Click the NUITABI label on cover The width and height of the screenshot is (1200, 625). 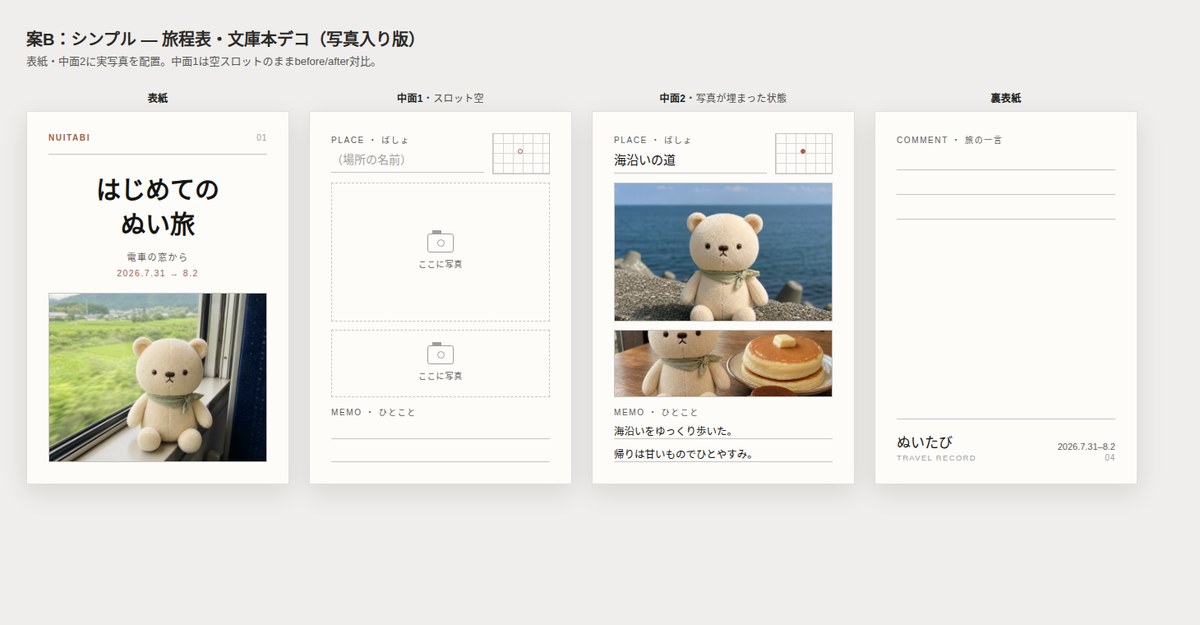click(69, 138)
